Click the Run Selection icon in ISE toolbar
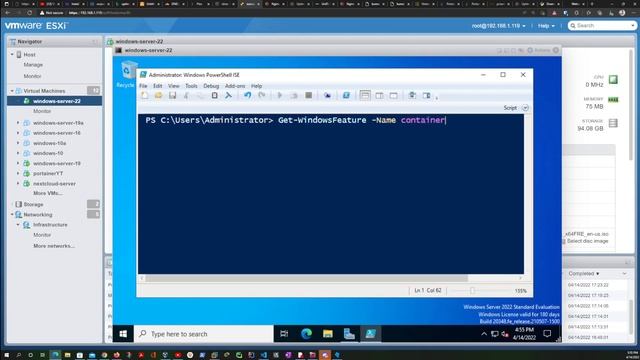Viewport: 640px width, 360px height. click(x=294, y=96)
